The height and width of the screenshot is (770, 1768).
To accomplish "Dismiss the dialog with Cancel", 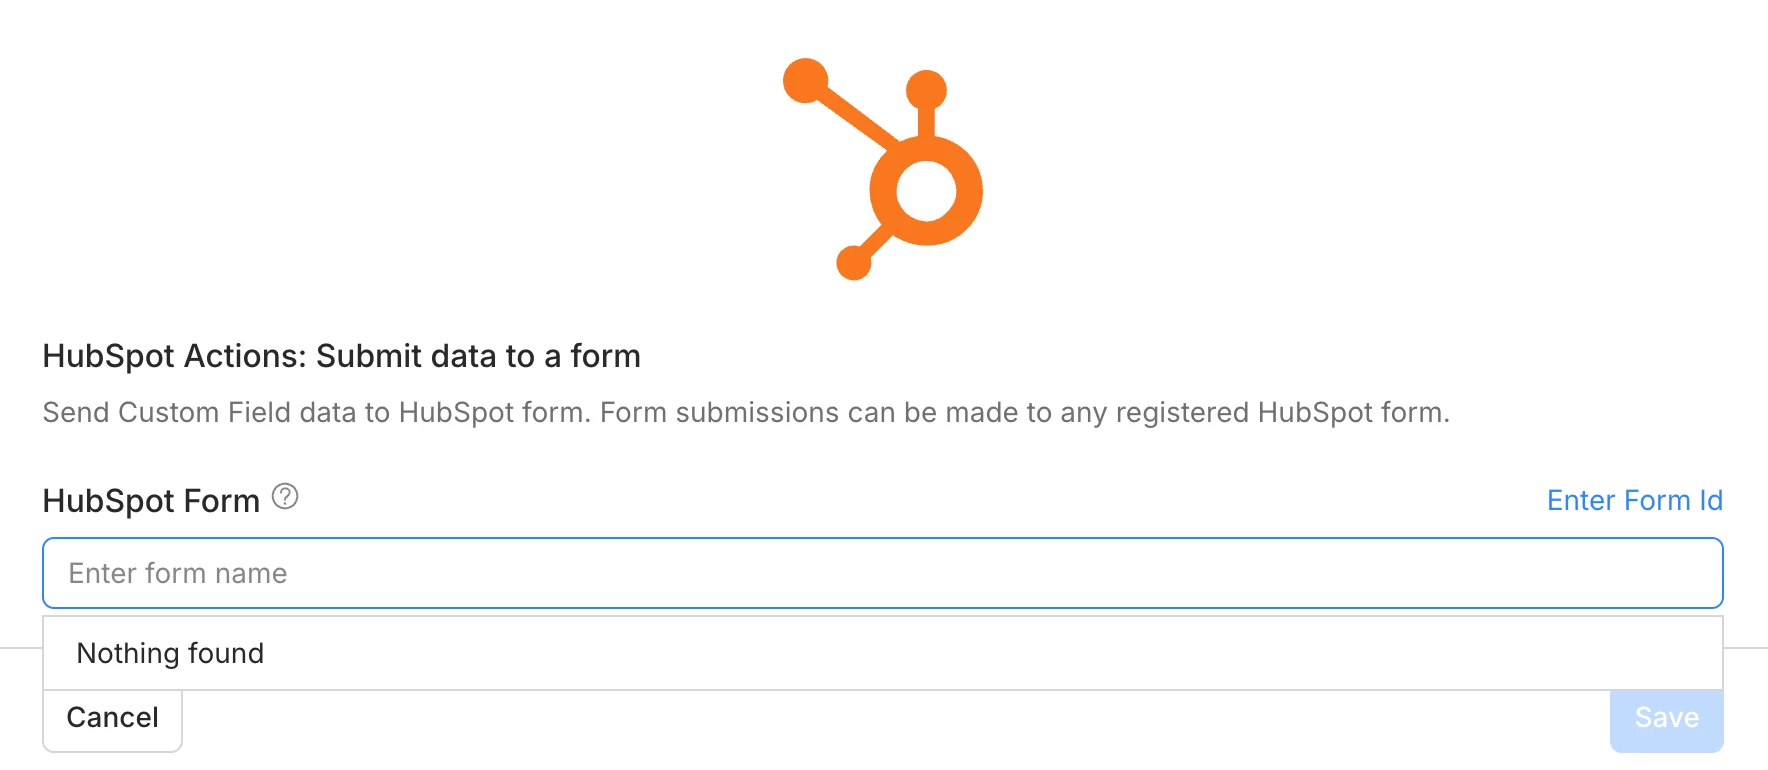I will click(x=112, y=718).
